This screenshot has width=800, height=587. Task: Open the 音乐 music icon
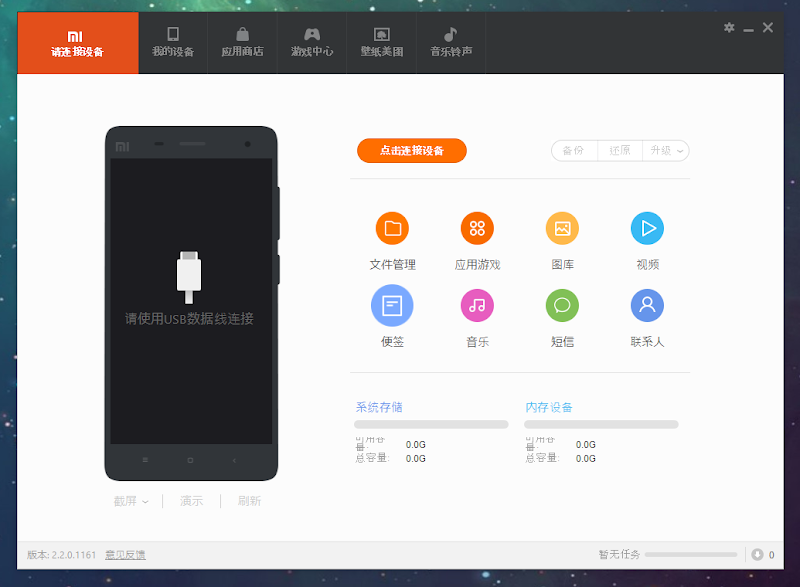tap(477, 305)
